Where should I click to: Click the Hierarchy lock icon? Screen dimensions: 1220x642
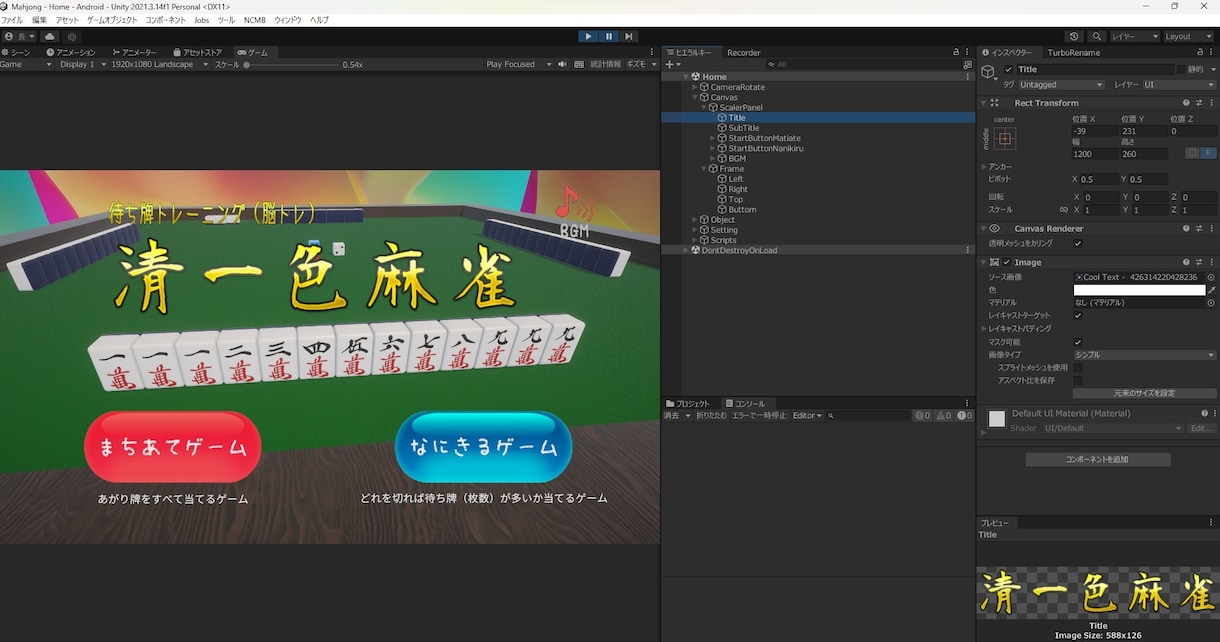click(955, 52)
